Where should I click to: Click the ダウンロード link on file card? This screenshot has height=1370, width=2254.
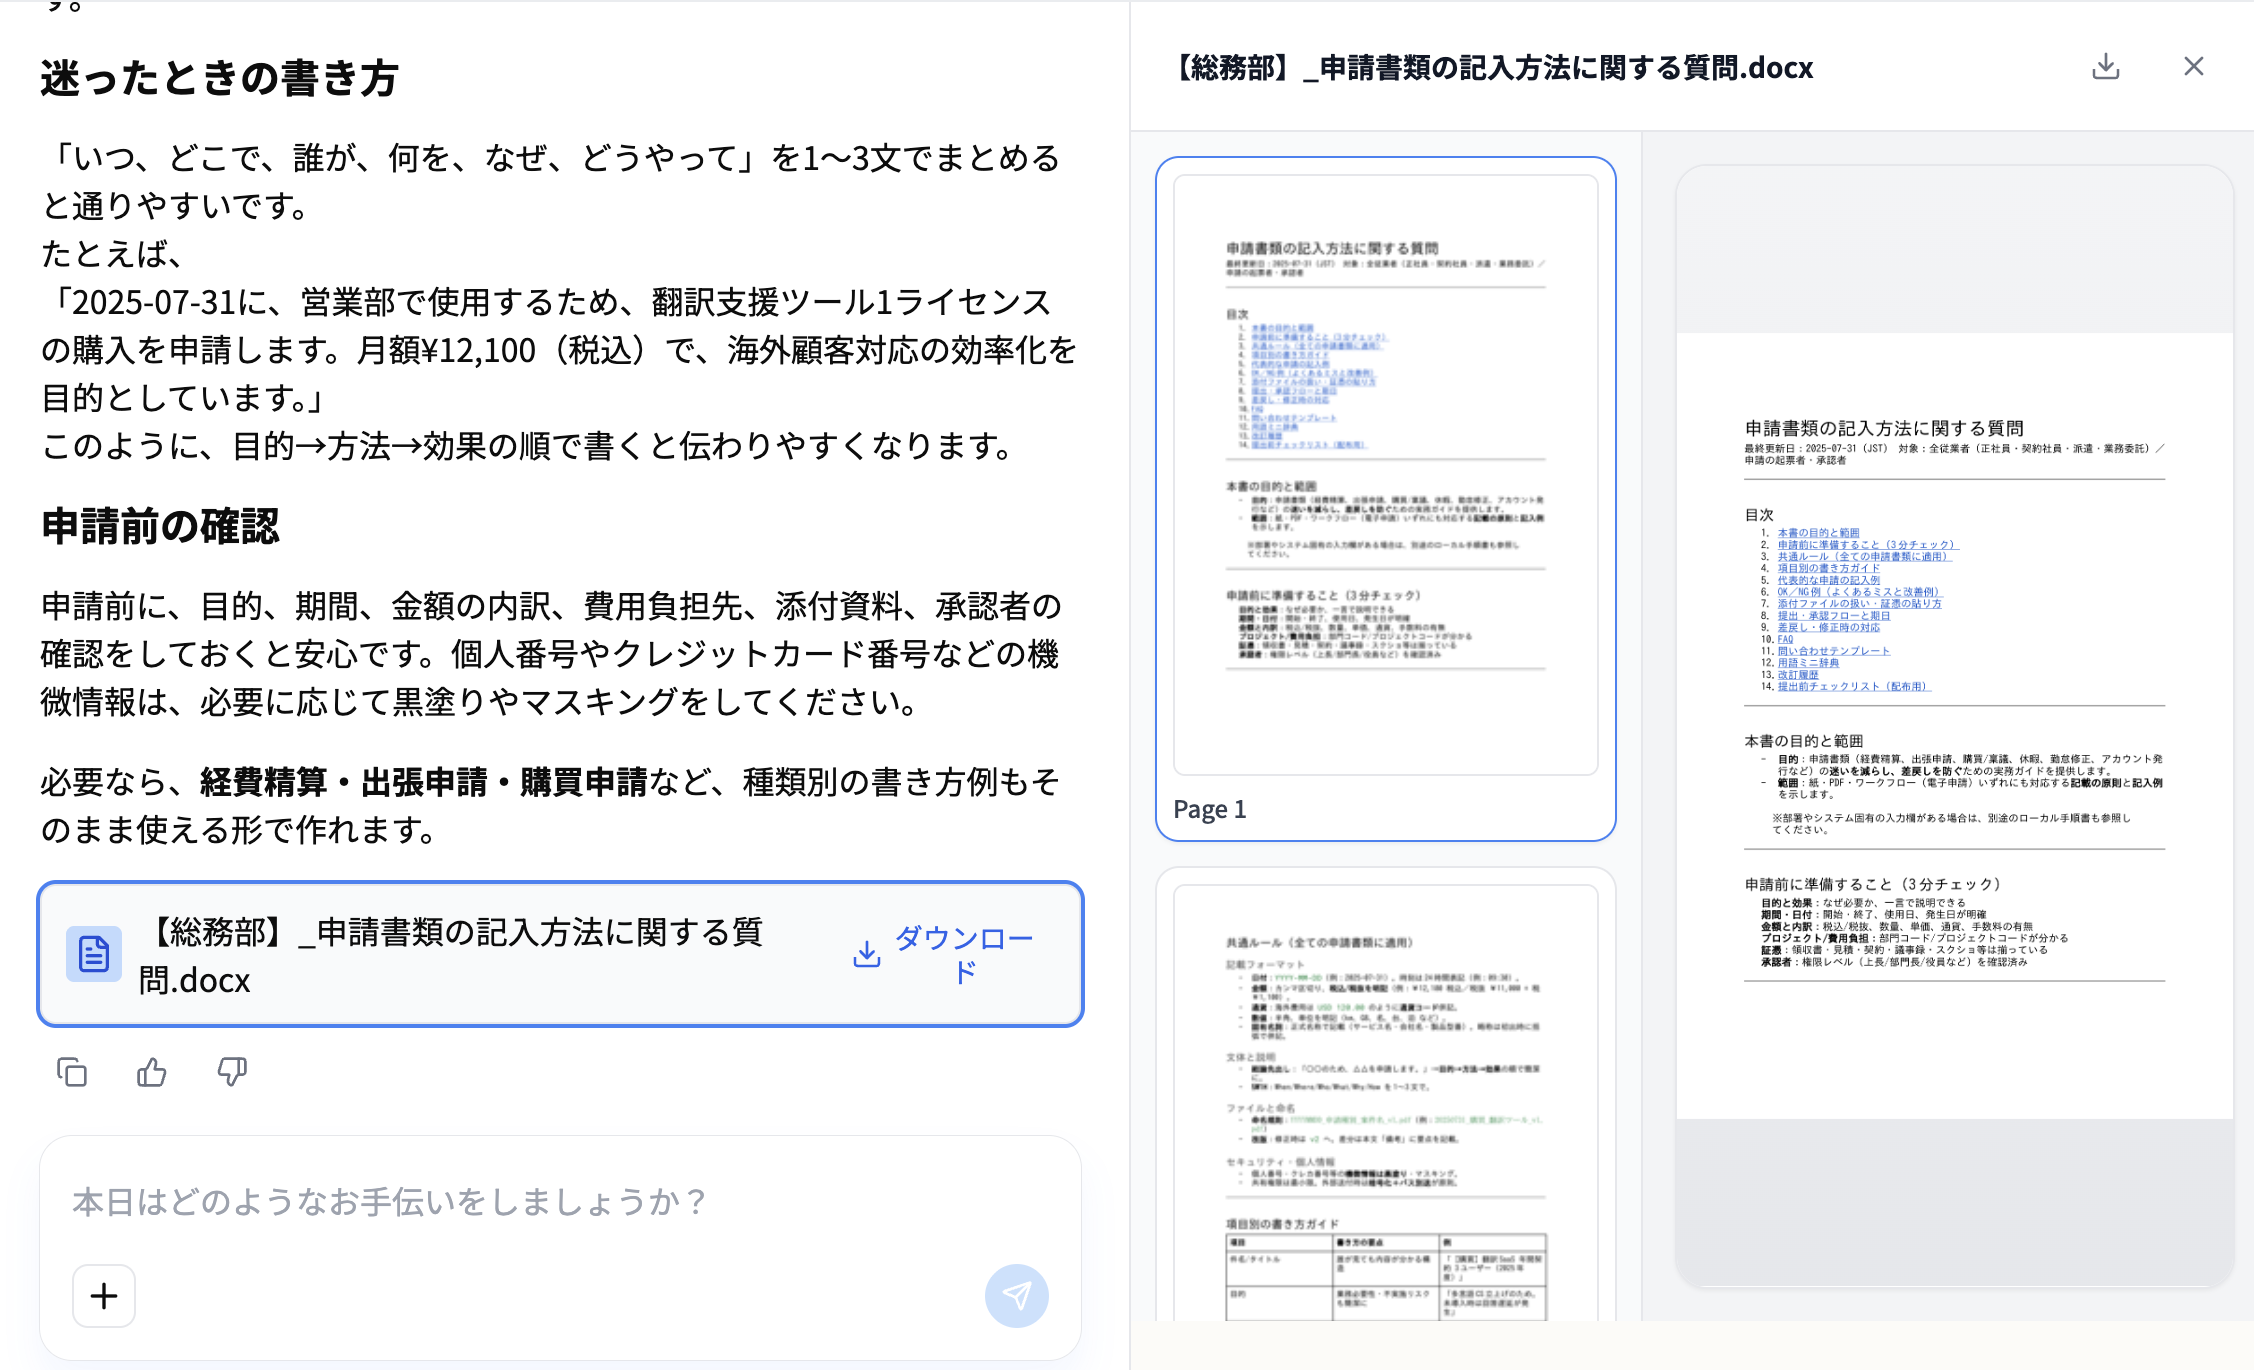[x=945, y=954]
